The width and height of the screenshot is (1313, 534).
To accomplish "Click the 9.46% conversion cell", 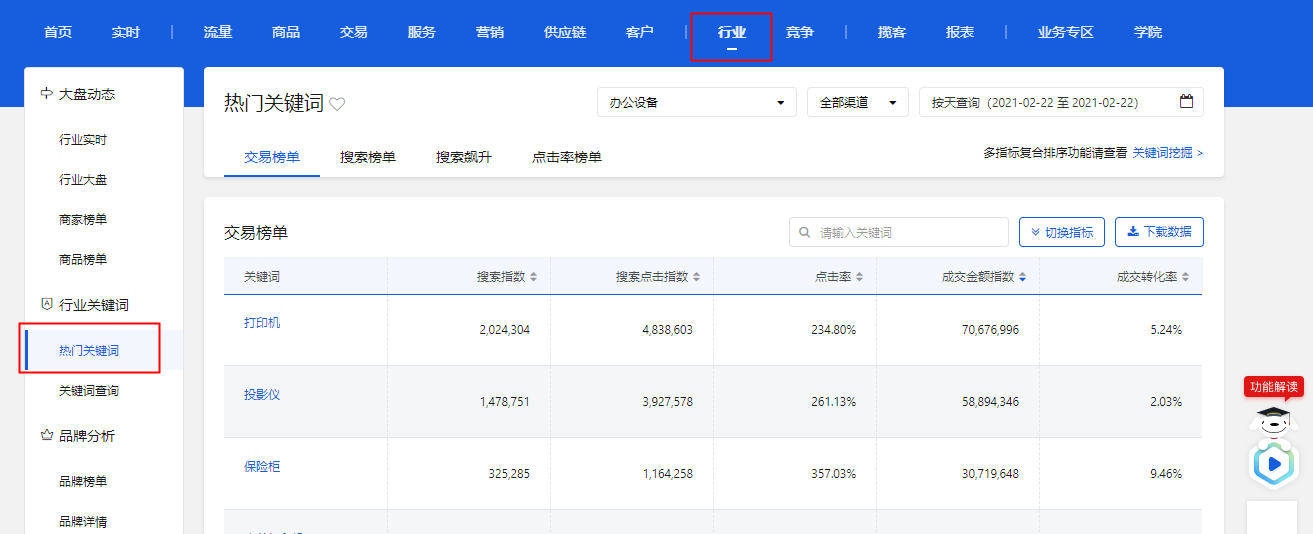I will (x=1166, y=473).
